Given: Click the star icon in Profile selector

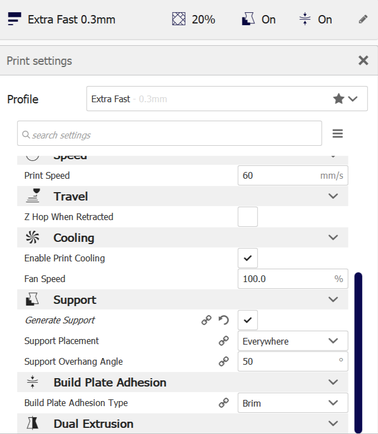Looking at the screenshot, I should 338,99.
